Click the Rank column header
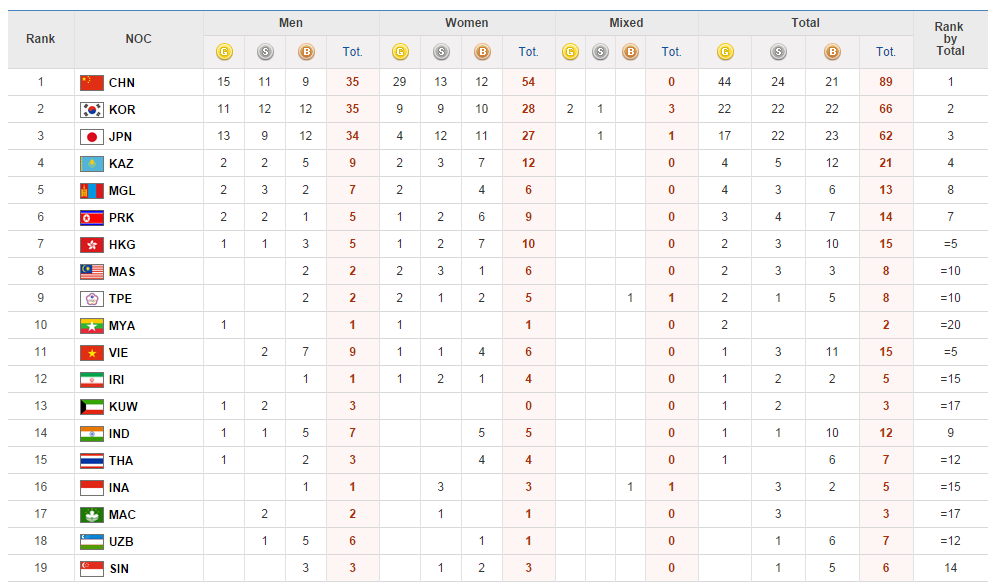The height and width of the screenshot is (582, 1002). pos(41,39)
